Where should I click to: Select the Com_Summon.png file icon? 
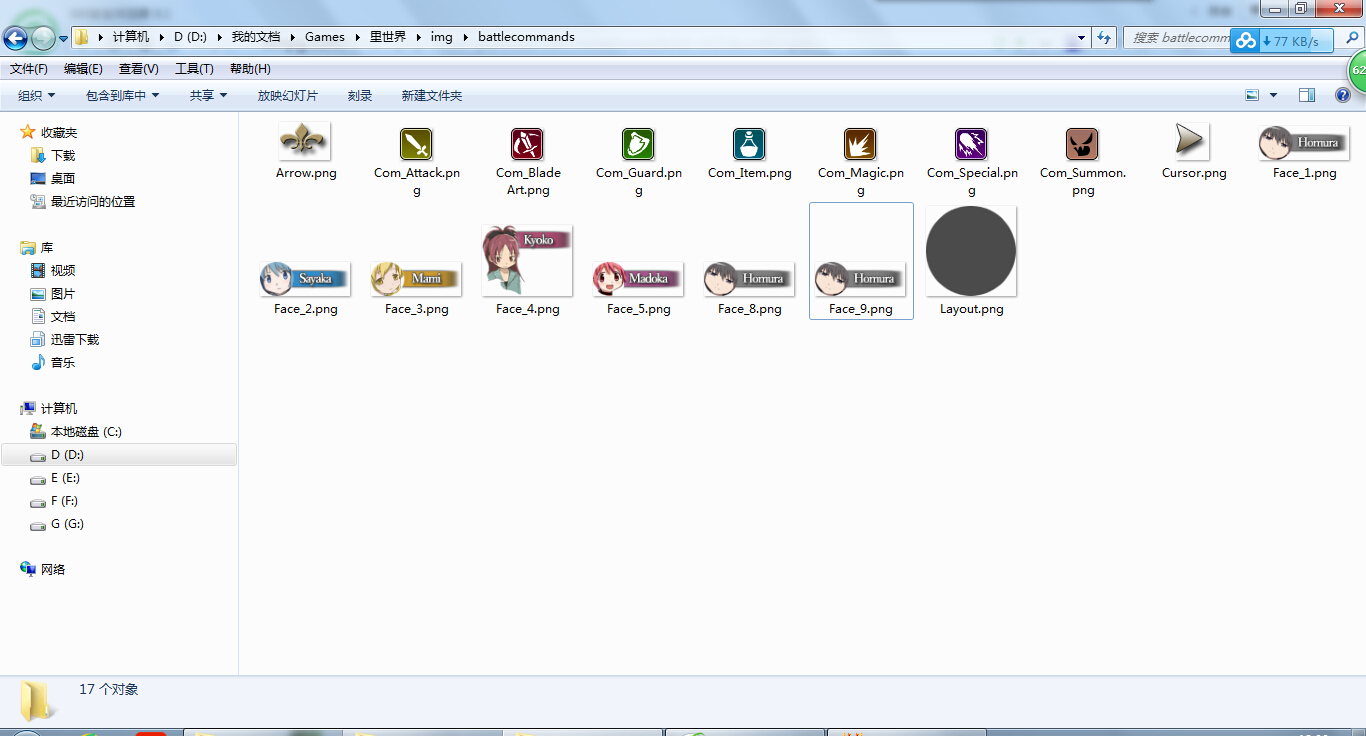pos(1082,144)
